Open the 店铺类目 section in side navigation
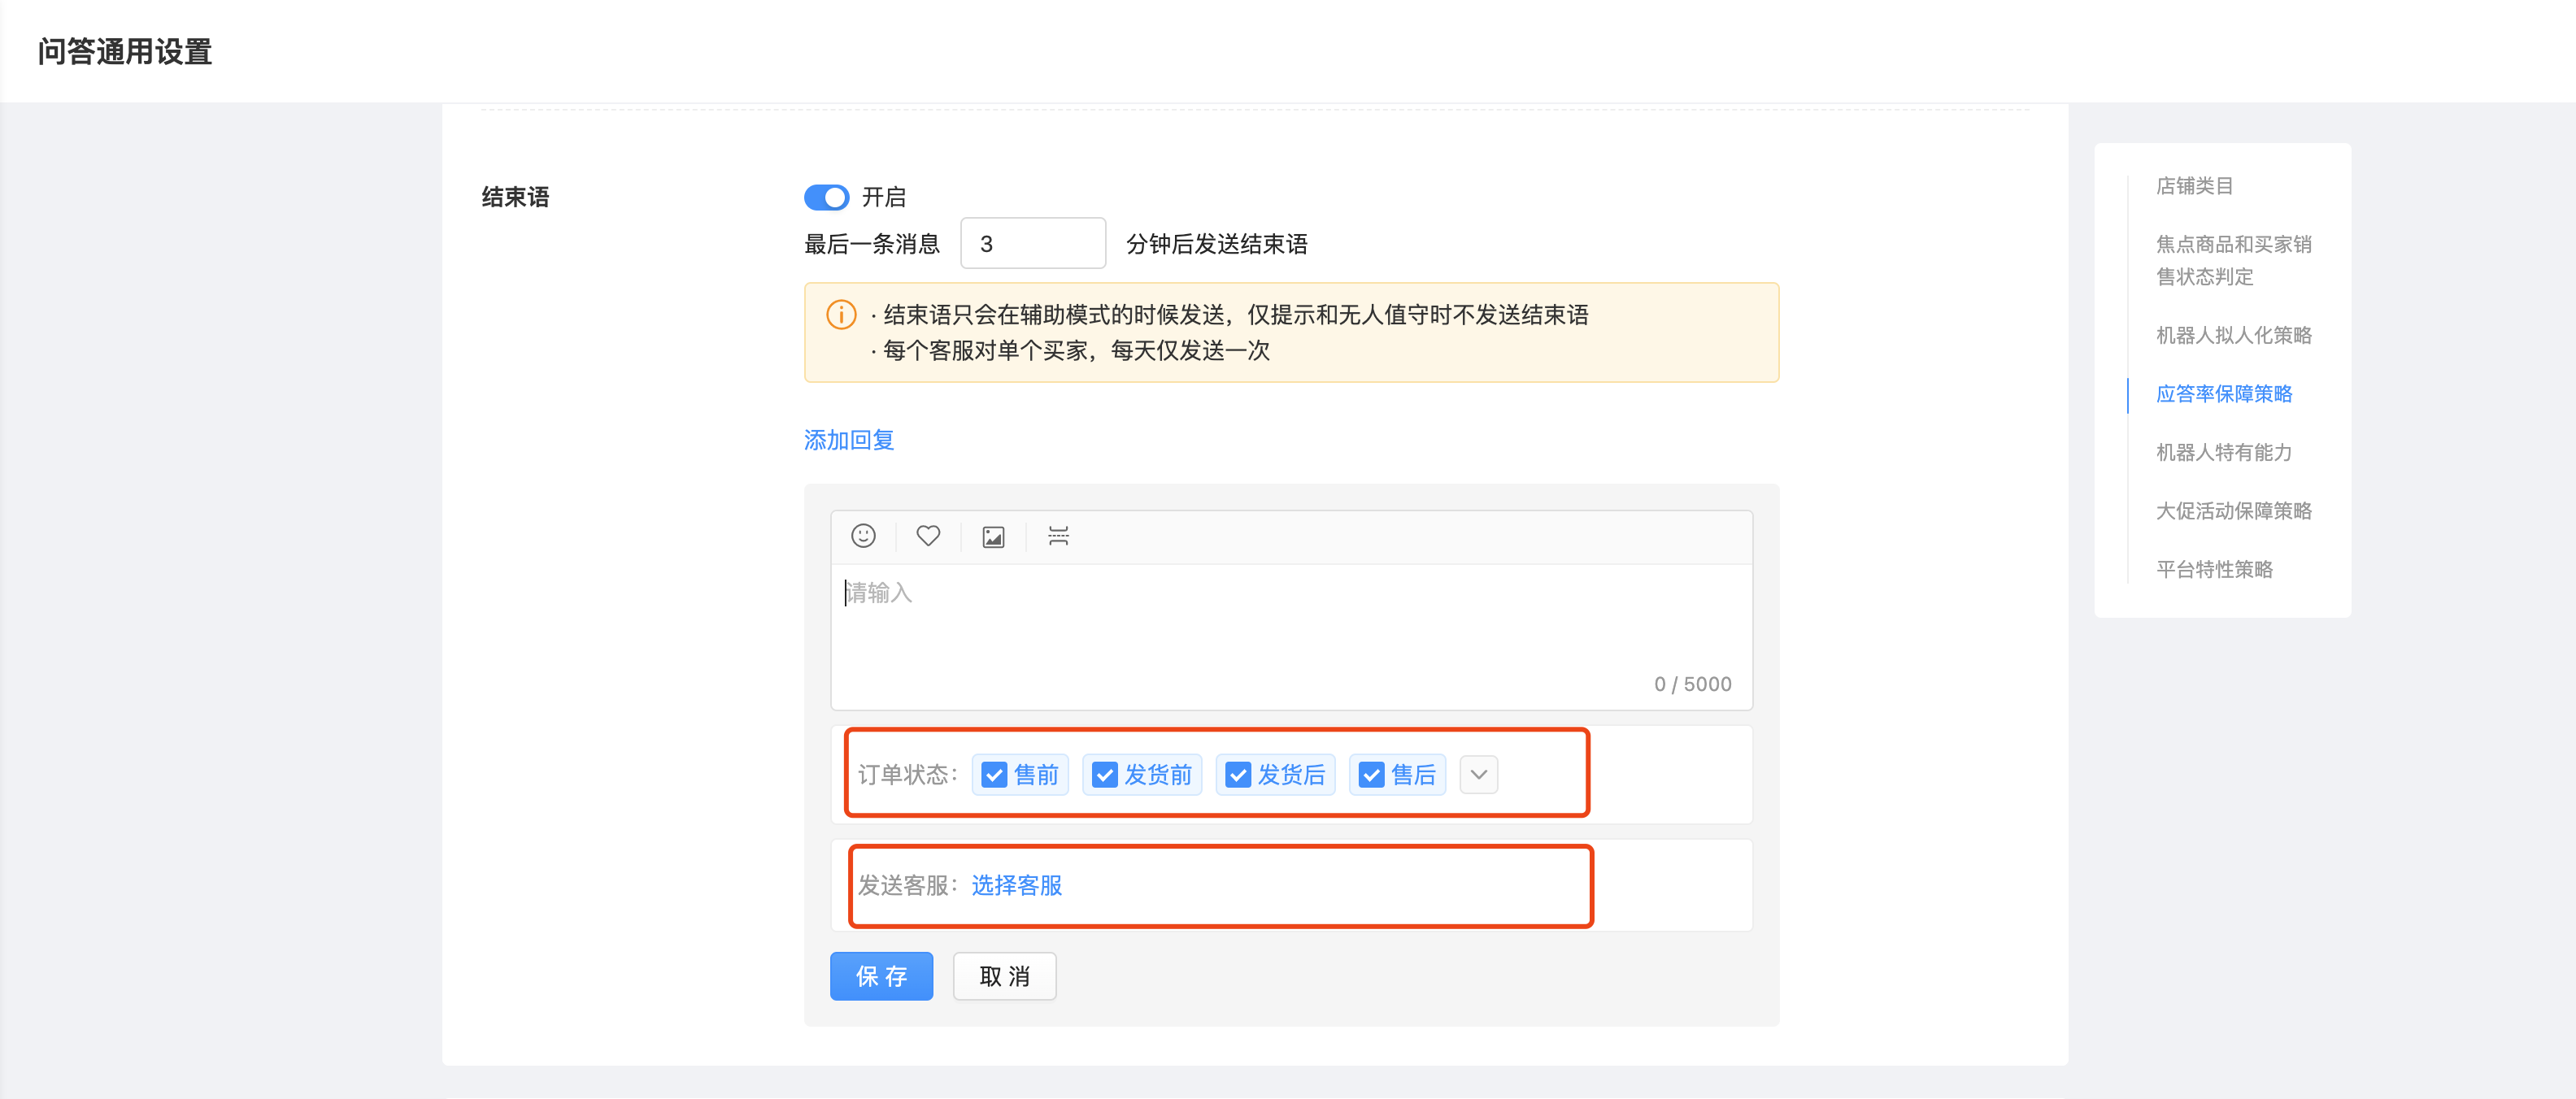 (2194, 186)
